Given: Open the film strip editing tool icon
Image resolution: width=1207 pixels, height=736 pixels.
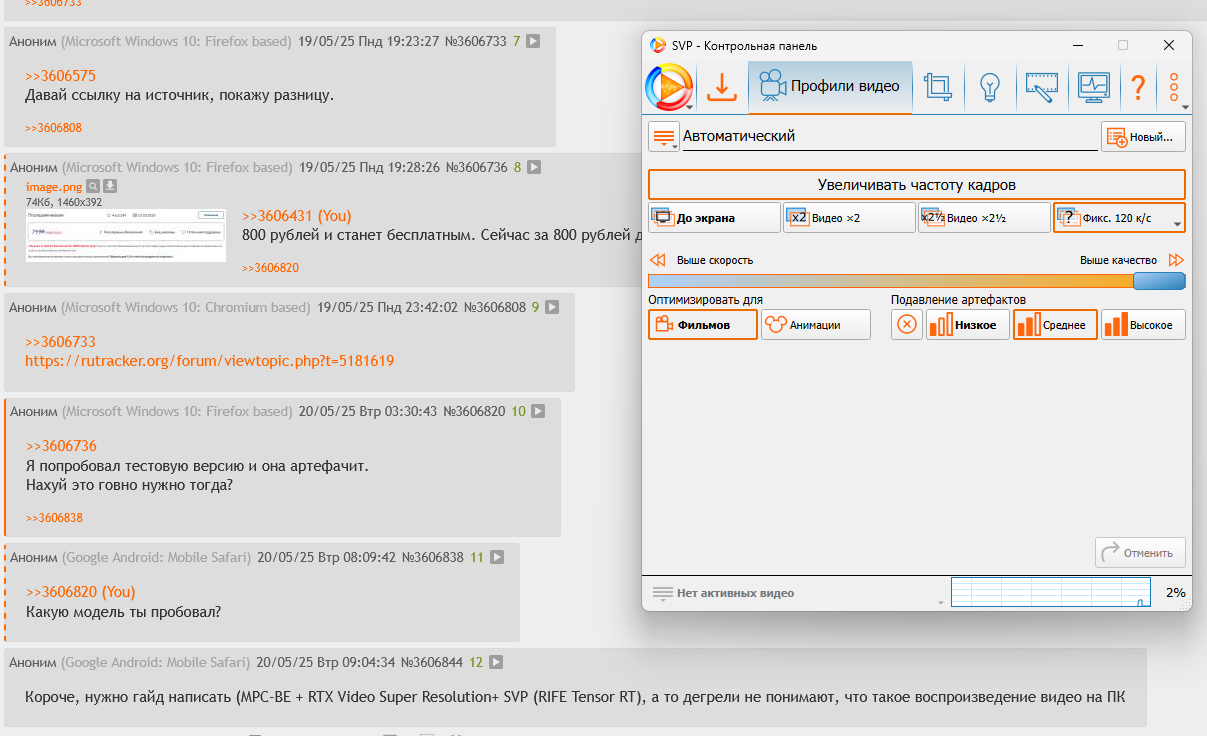Looking at the screenshot, I should pyautogui.click(x=1041, y=87).
